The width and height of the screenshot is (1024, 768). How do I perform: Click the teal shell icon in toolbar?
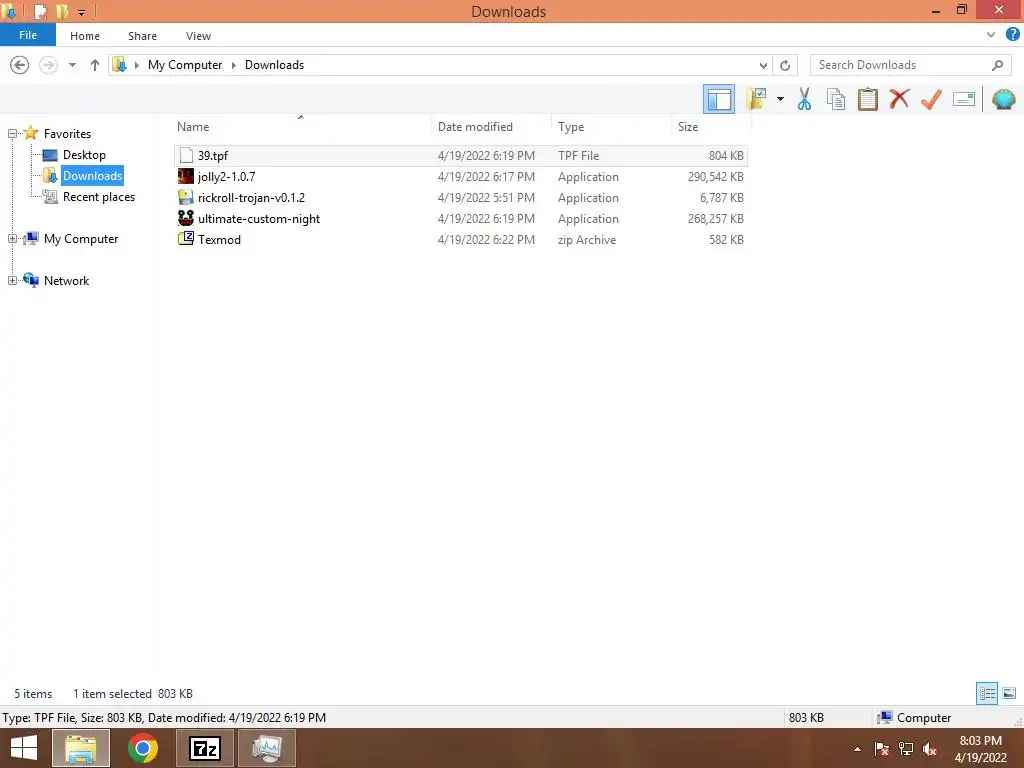point(1003,99)
